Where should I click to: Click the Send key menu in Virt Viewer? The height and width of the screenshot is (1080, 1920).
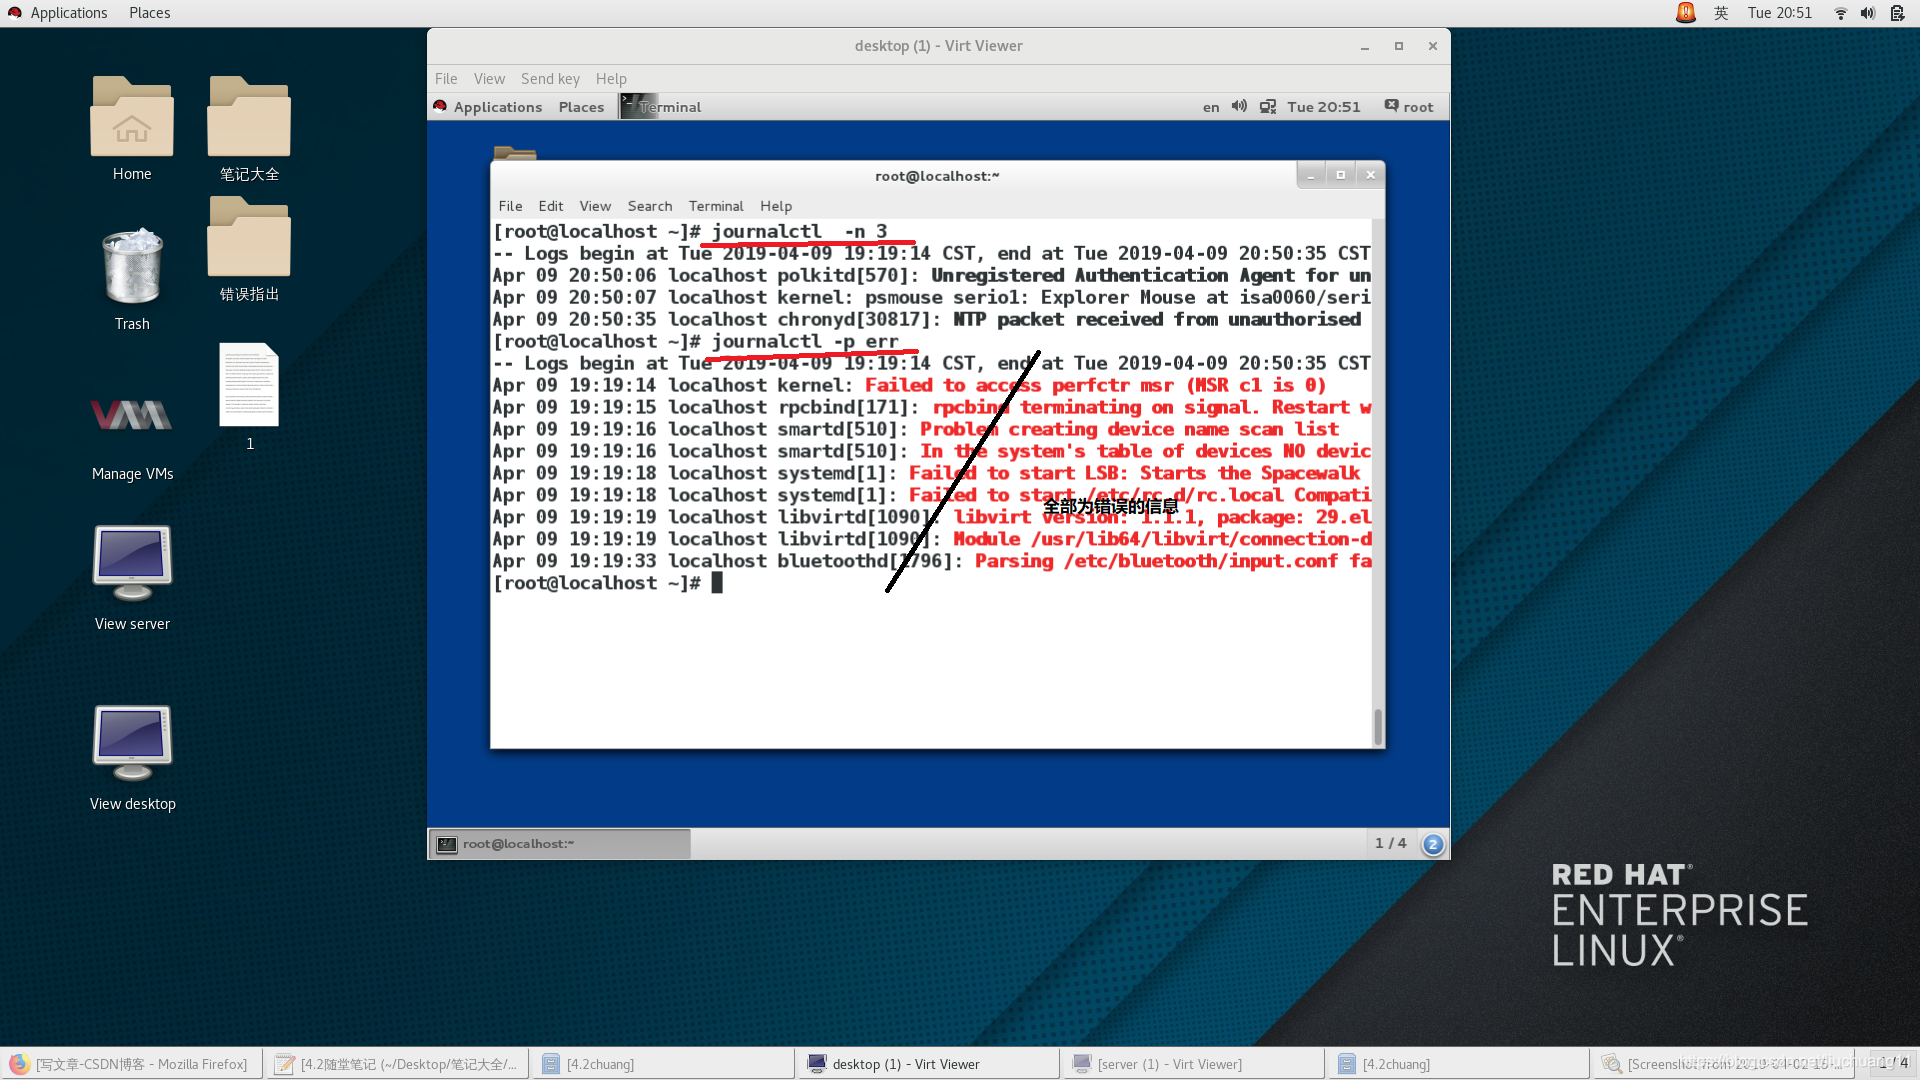pos(549,78)
